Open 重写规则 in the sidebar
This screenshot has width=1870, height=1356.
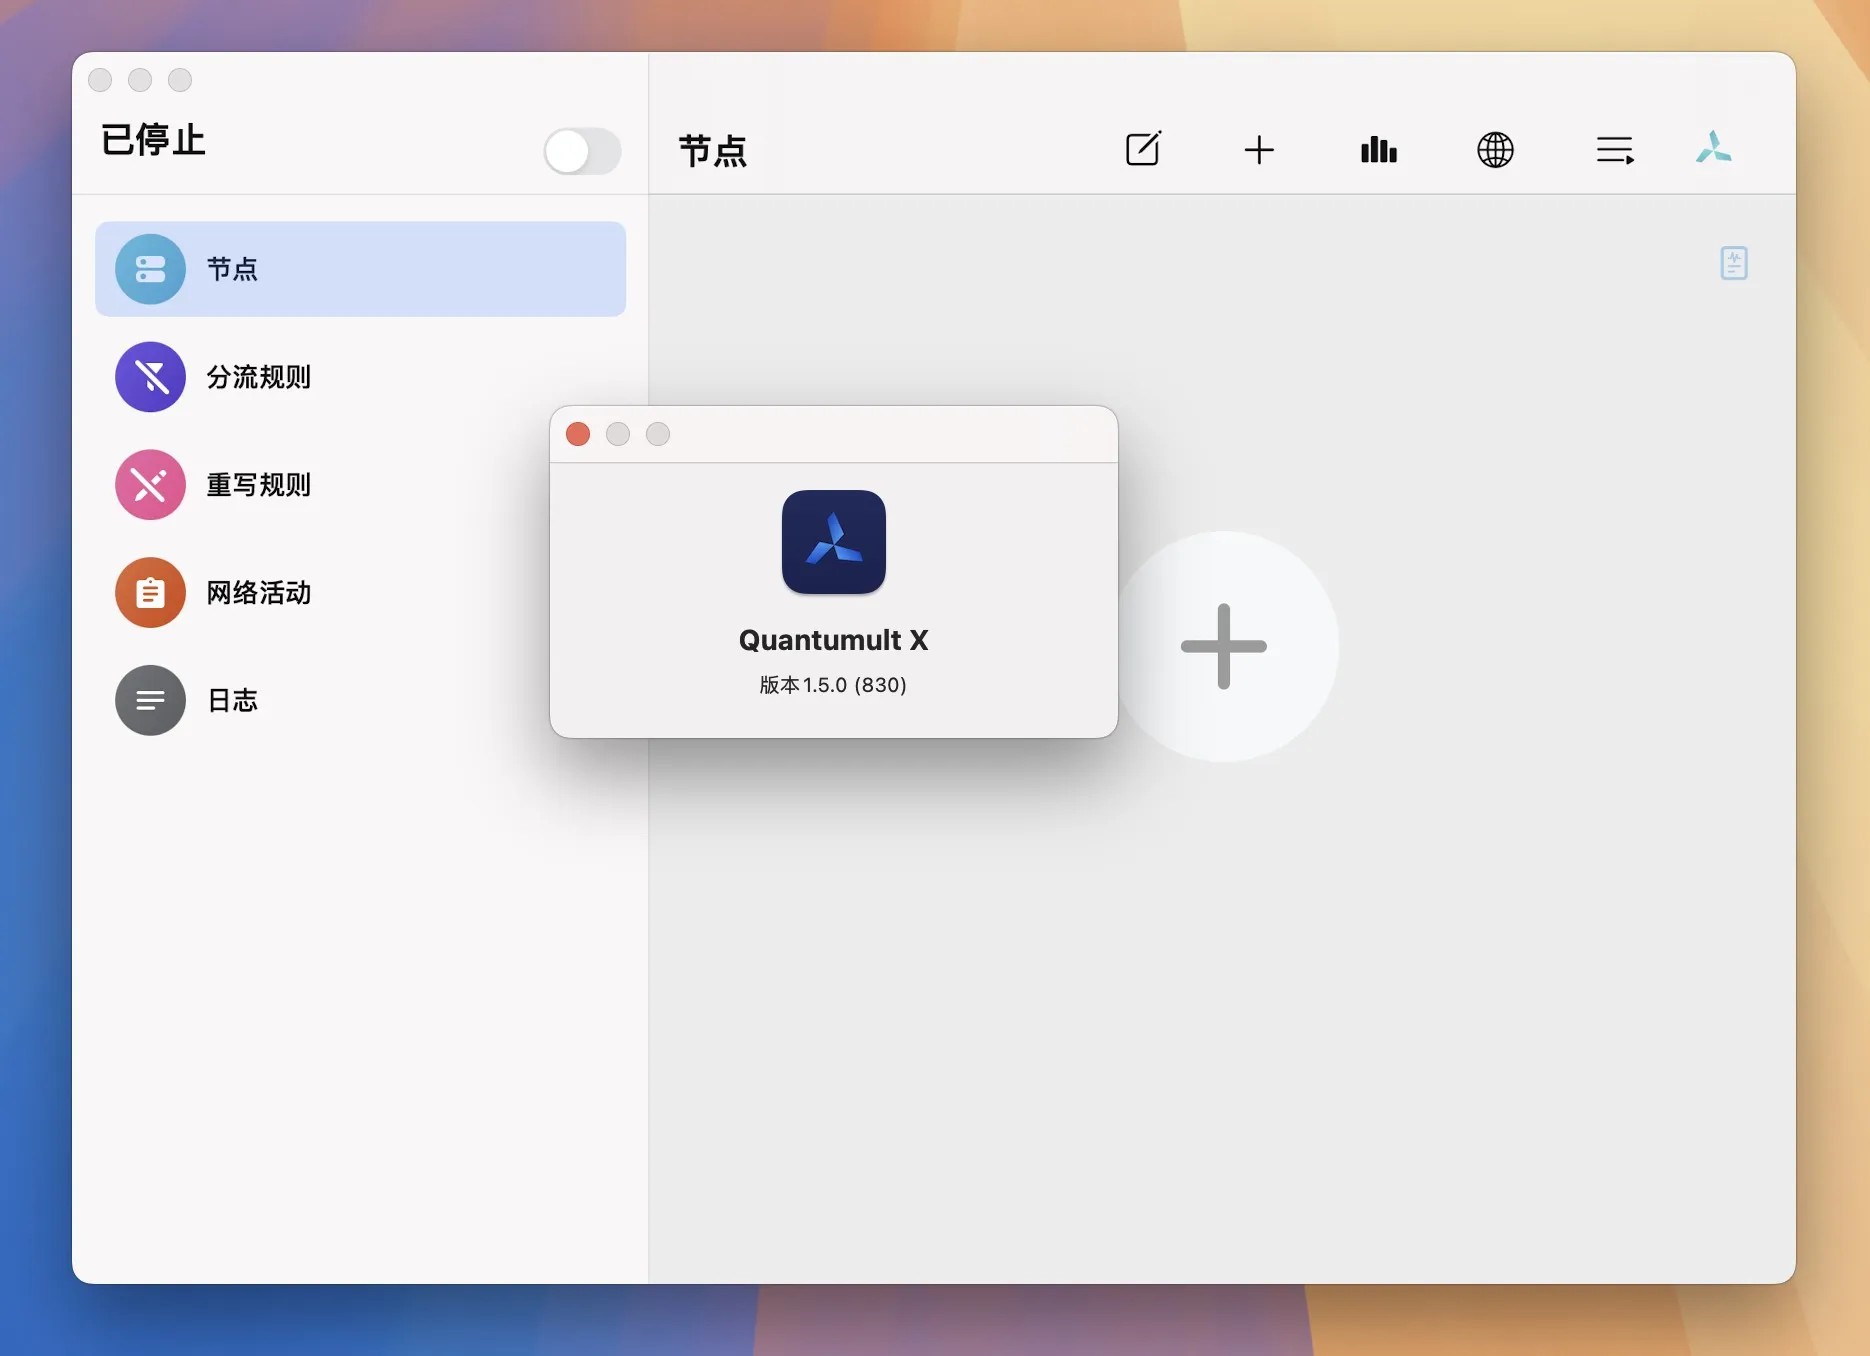point(360,485)
